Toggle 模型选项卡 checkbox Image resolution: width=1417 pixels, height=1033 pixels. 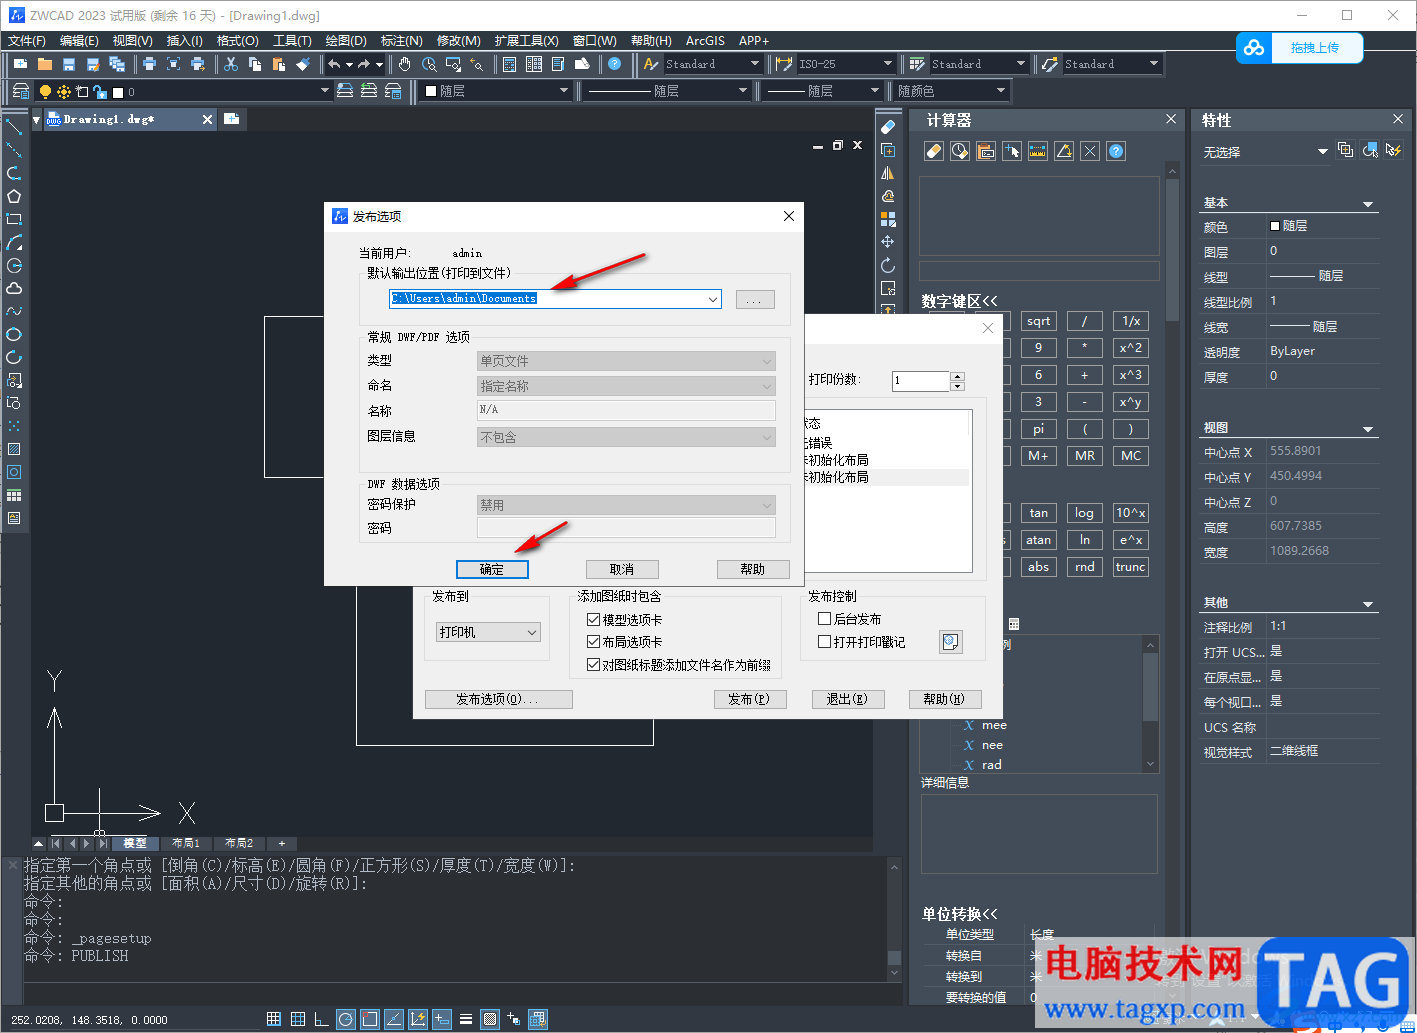(x=593, y=620)
